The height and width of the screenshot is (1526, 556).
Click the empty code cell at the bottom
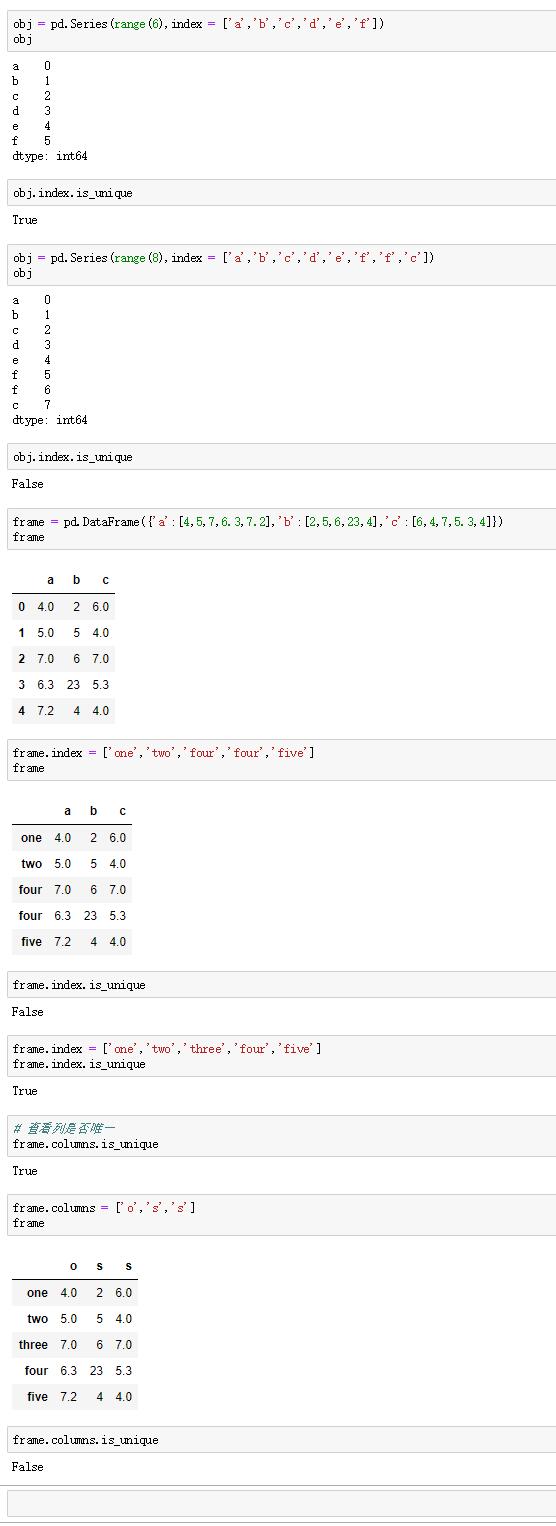282,1504
